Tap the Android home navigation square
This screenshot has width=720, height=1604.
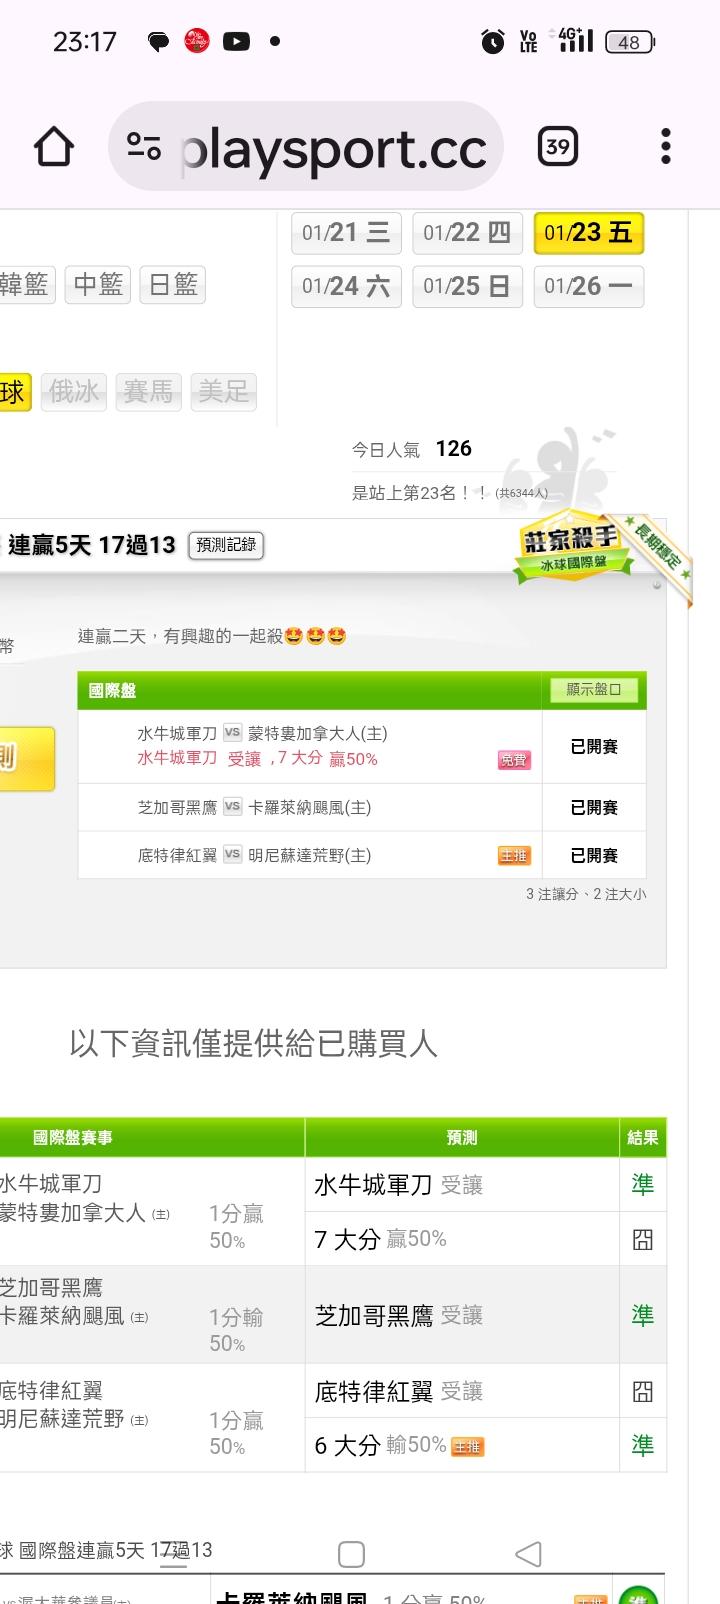click(x=351, y=1553)
